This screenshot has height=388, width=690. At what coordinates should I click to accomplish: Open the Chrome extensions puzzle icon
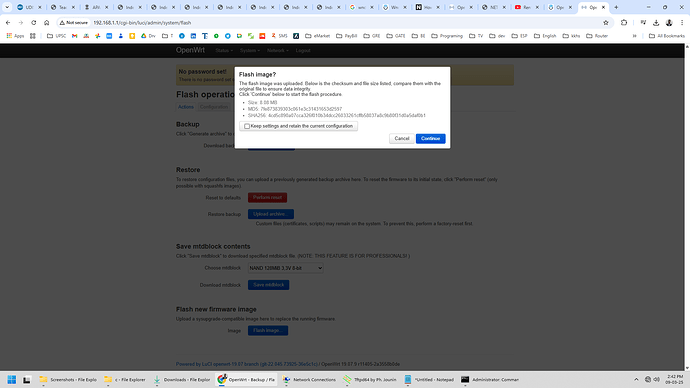[x=624, y=22]
